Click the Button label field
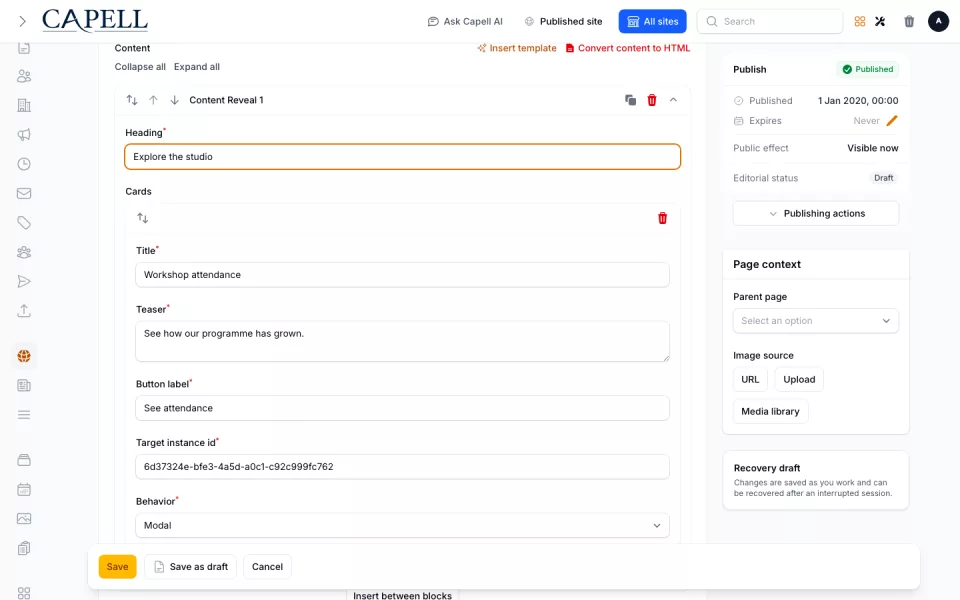Viewport: 960px width, 600px height. [x=402, y=408]
